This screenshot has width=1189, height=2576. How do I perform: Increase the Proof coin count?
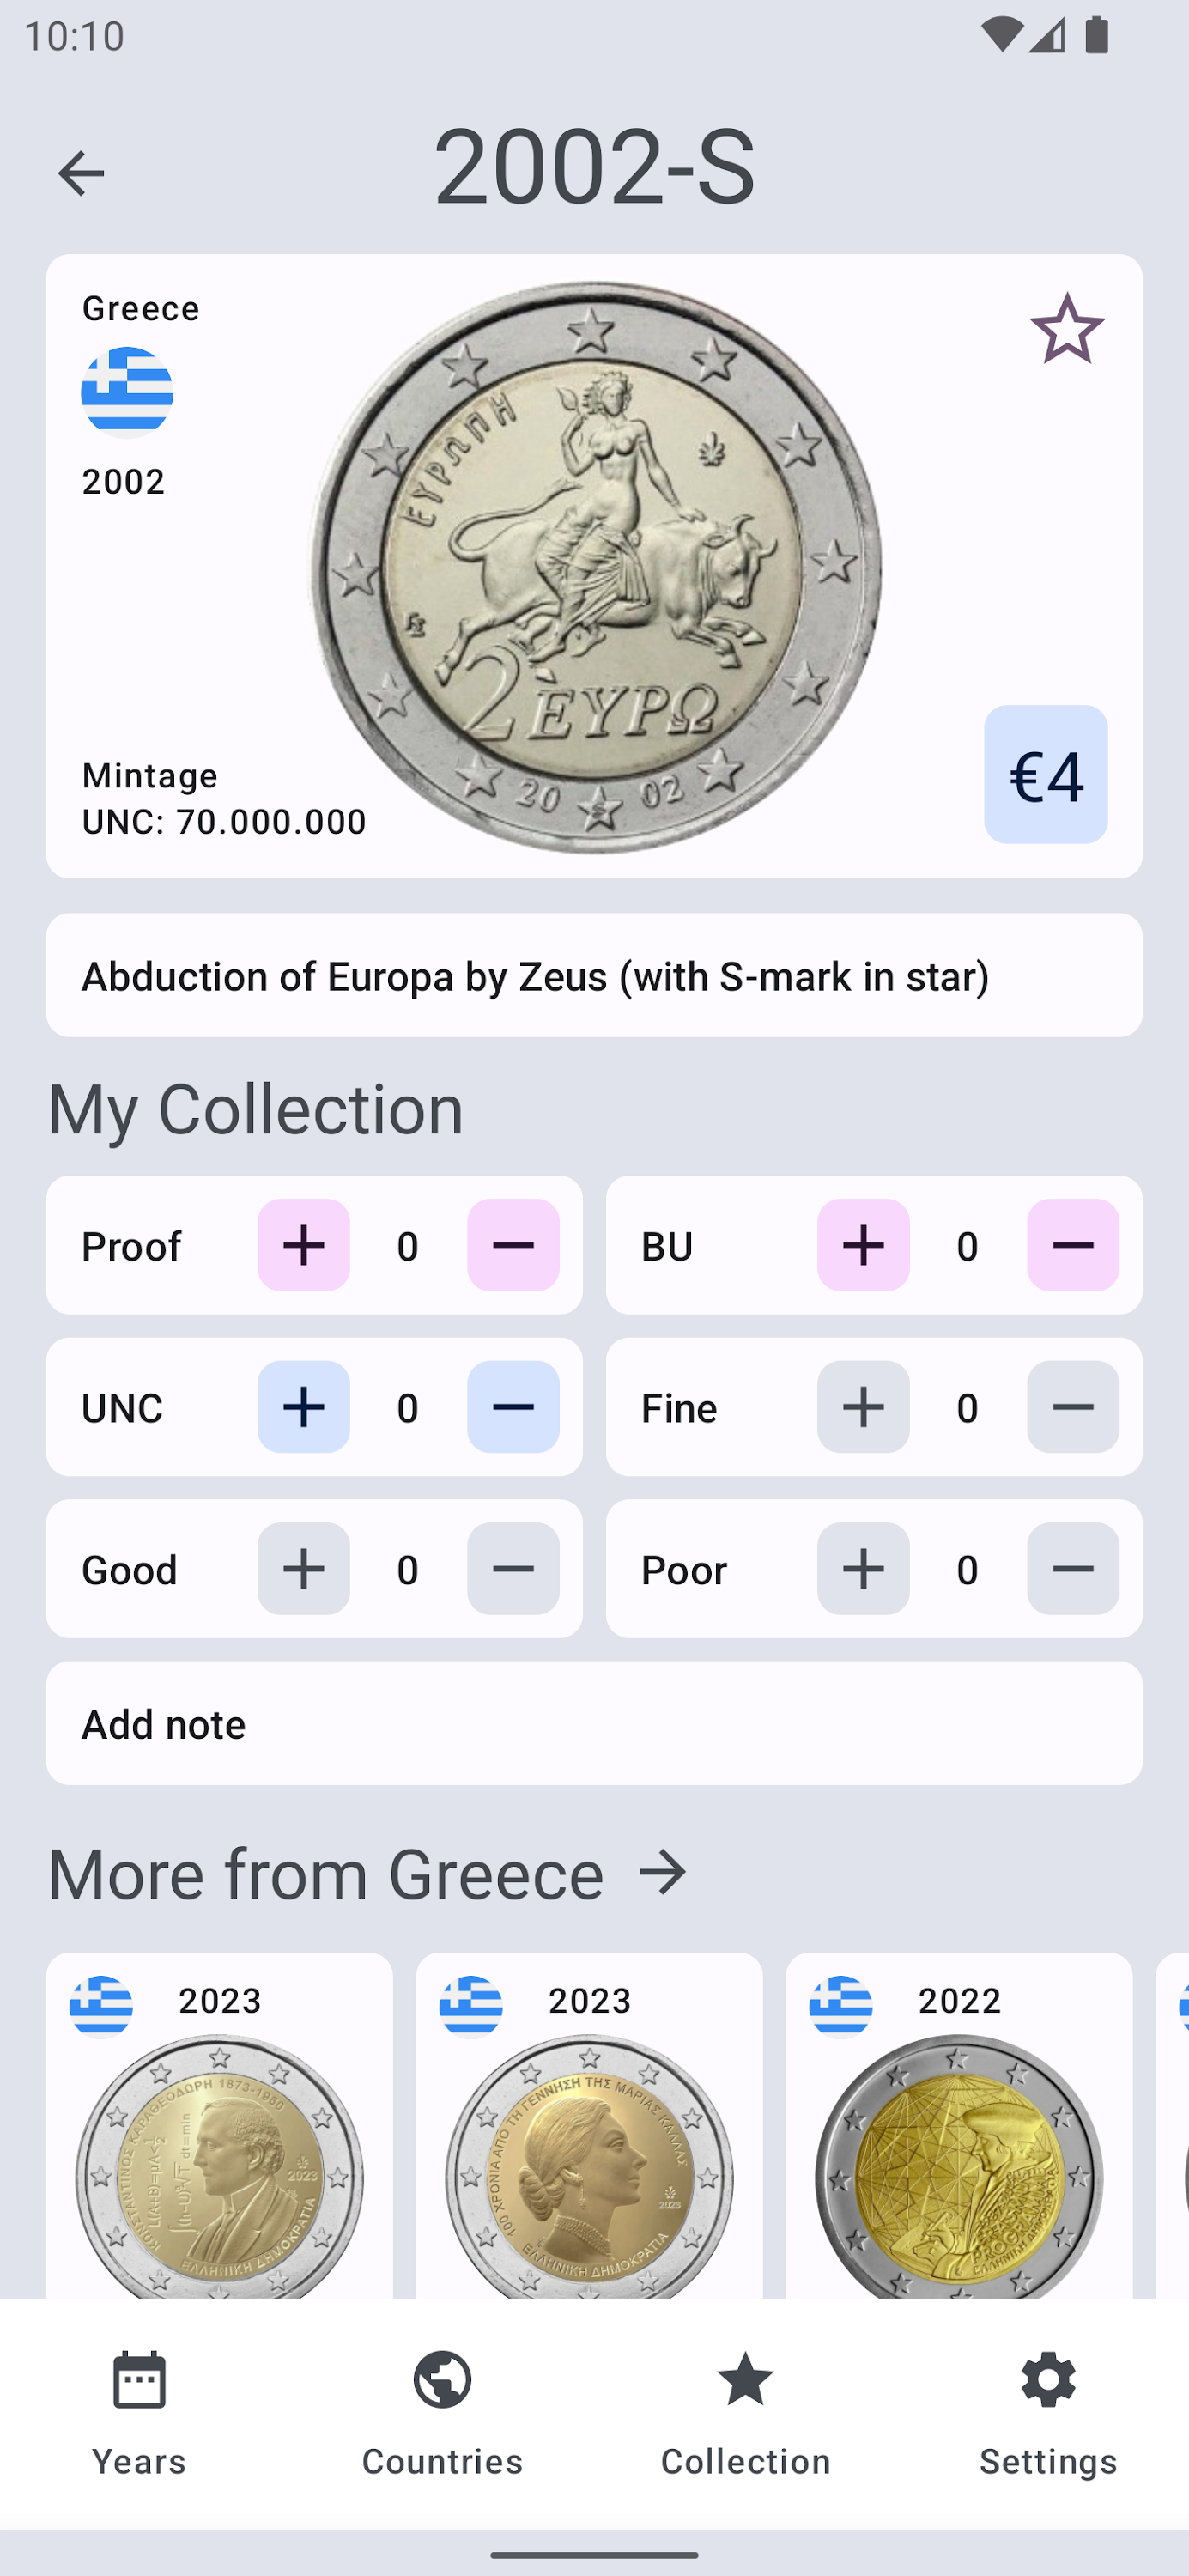[304, 1245]
